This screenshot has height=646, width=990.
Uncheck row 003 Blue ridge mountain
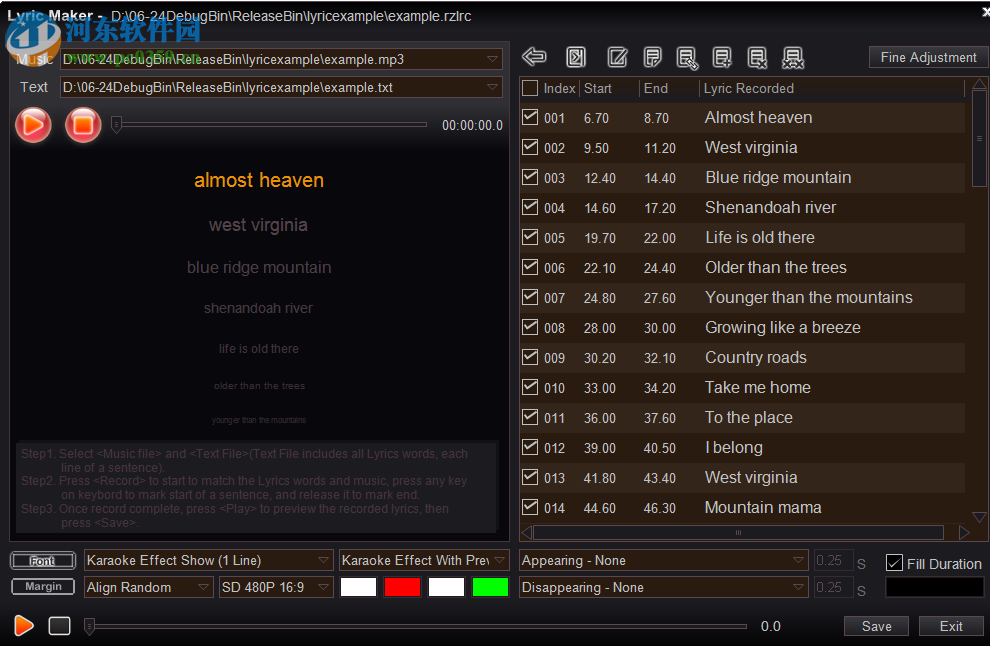coord(530,177)
